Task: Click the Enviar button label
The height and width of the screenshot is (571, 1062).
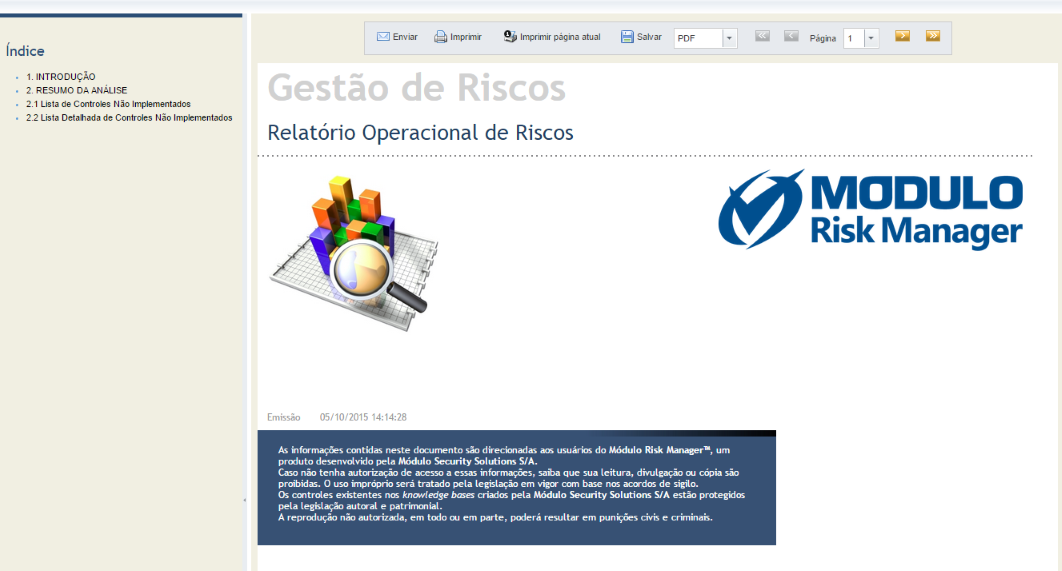Action: tap(405, 37)
